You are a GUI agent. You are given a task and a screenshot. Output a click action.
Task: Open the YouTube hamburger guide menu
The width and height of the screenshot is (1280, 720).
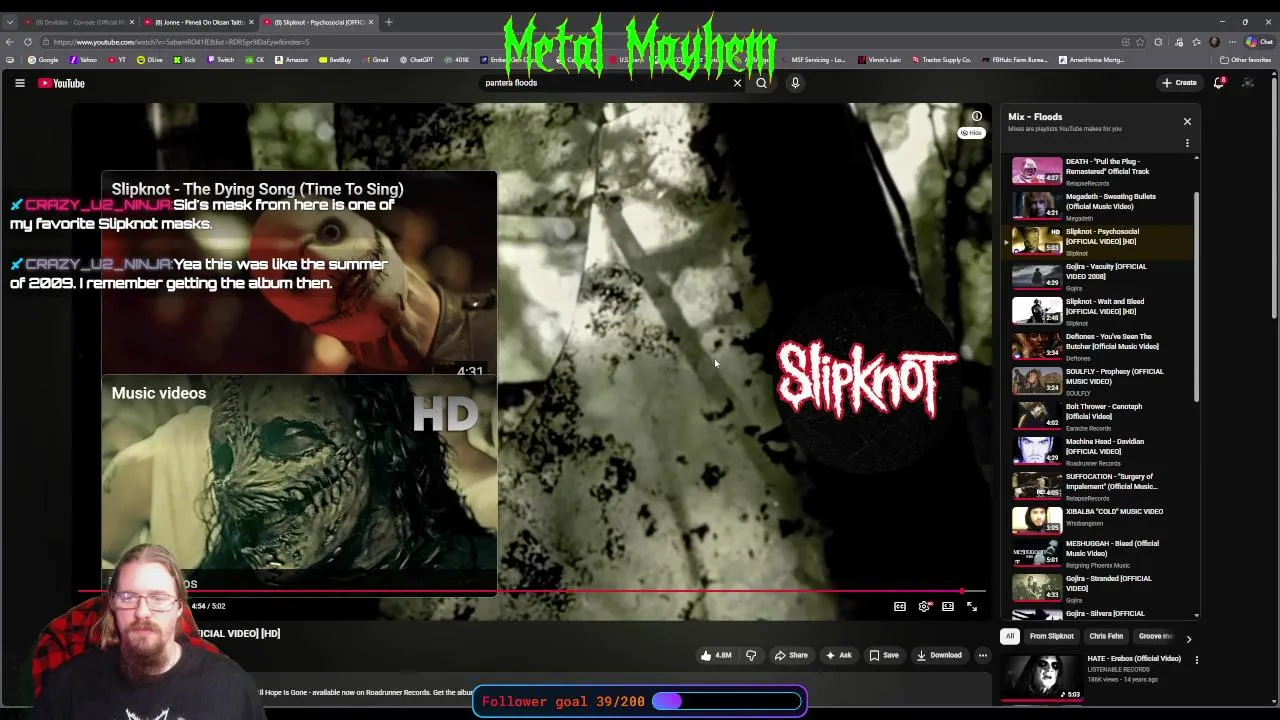click(19, 83)
